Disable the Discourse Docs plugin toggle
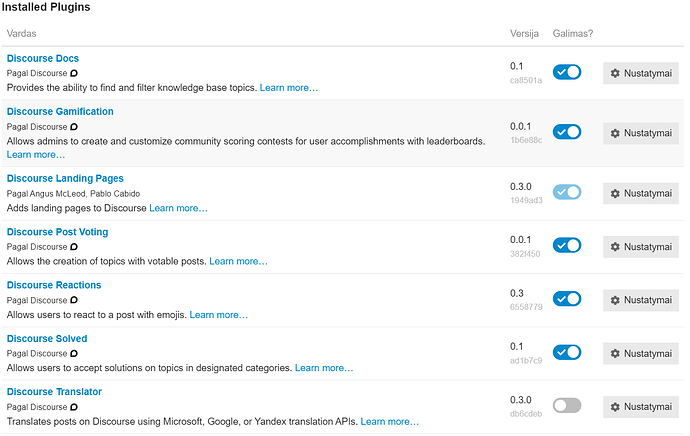This screenshot has width=690, height=436. pyautogui.click(x=567, y=72)
